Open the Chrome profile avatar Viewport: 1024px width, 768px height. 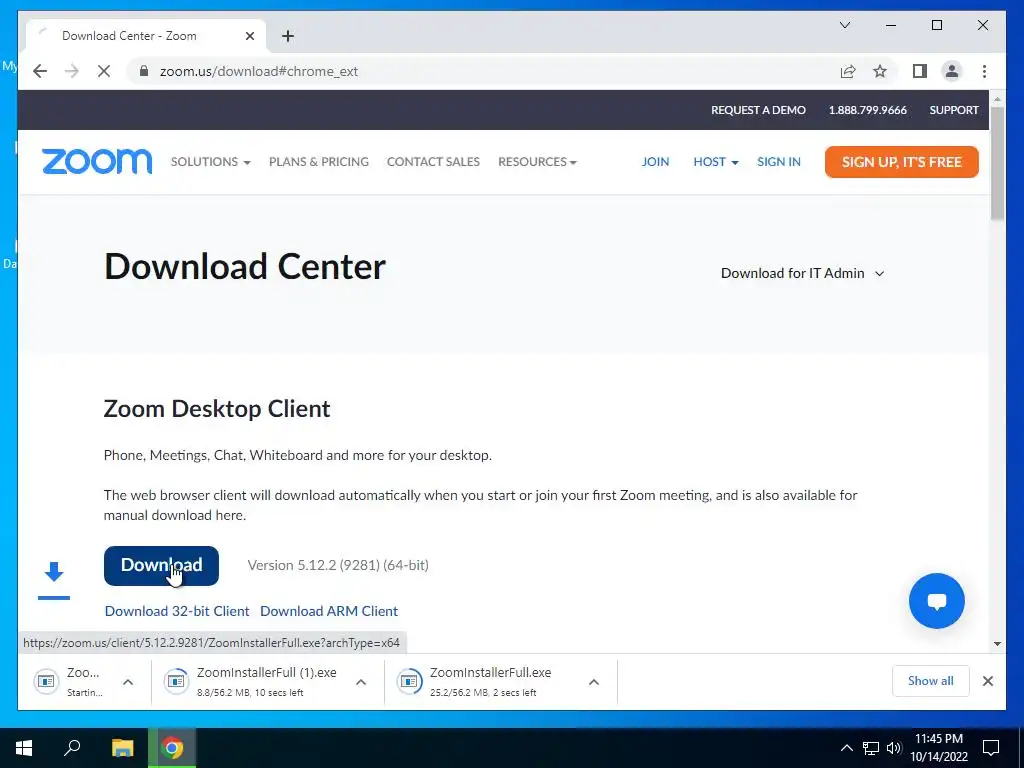coord(952,71)
